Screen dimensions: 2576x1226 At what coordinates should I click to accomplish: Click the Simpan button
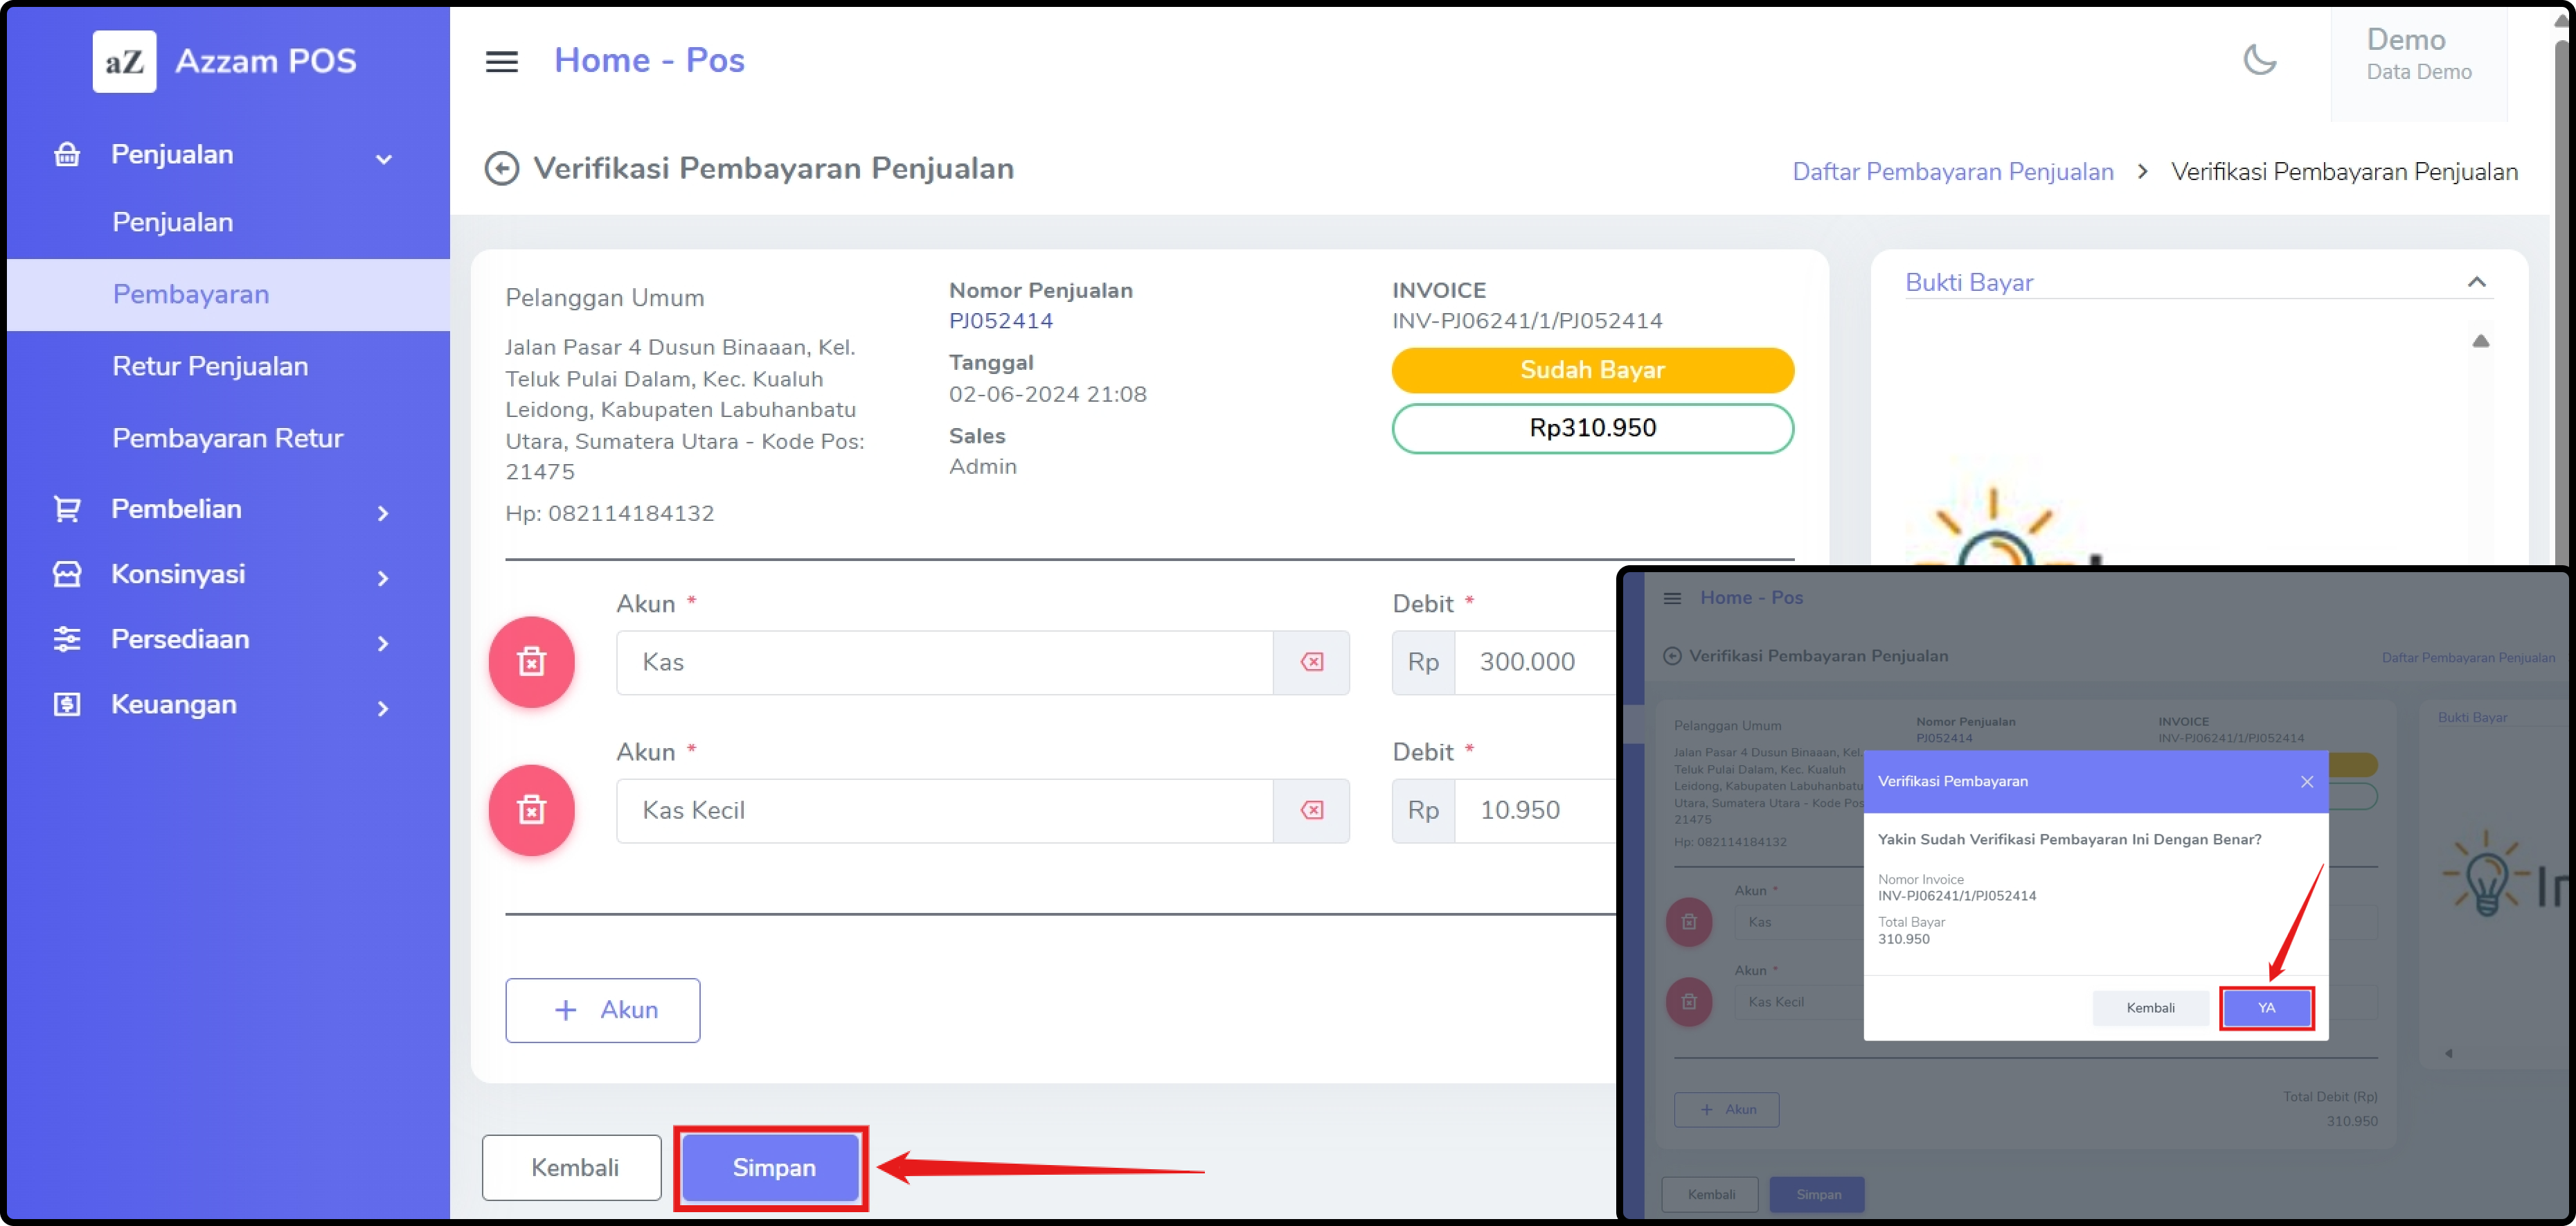tap(773, 1167)
